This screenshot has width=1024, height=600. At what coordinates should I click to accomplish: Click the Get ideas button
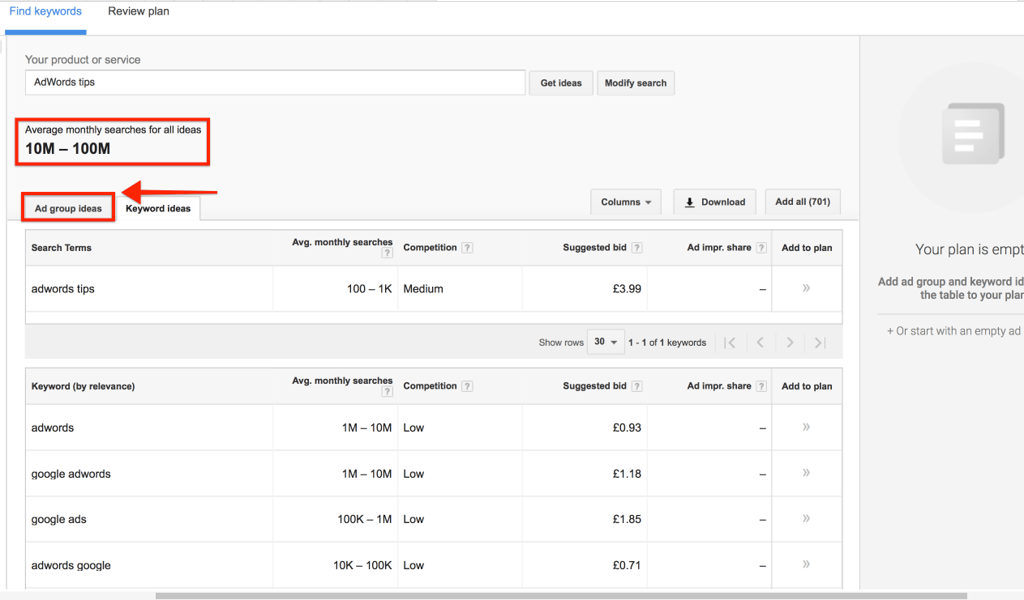point(561,83)
